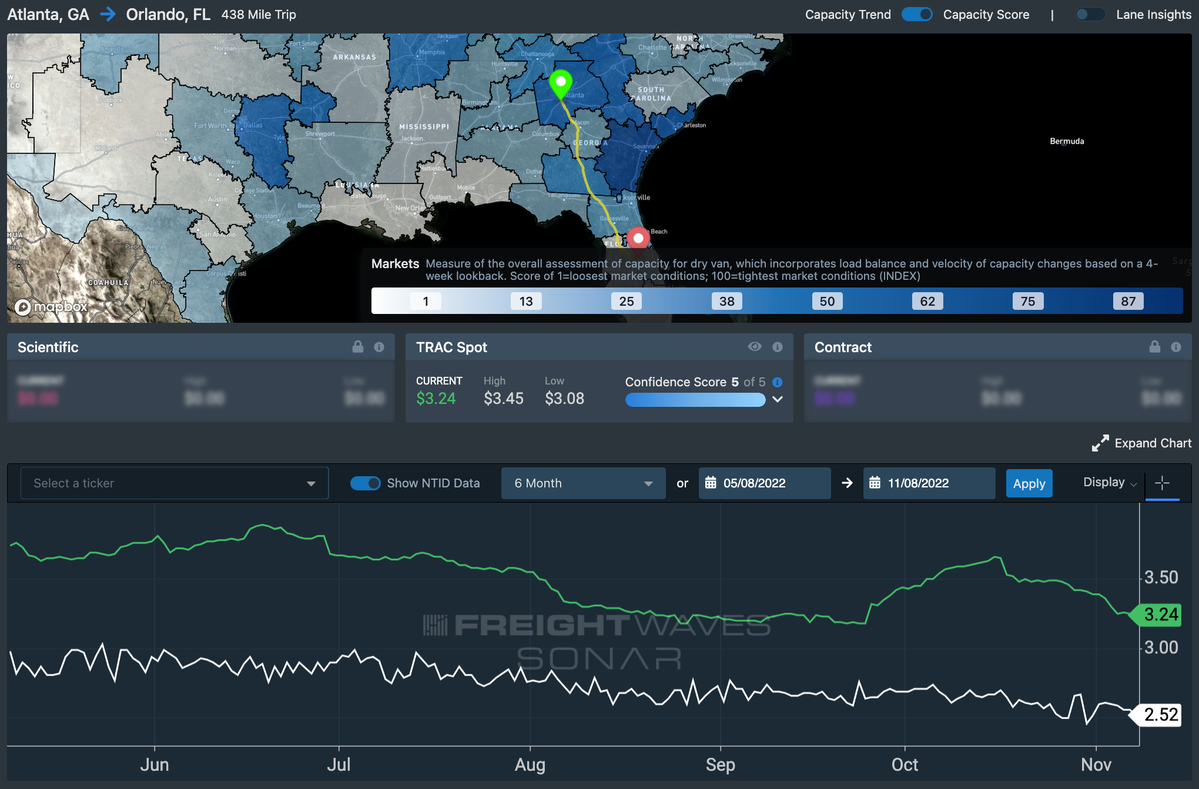Screen dimensions: 1199x789
Task: Click the Oct label on chart axis
Action: click(905, 765)
